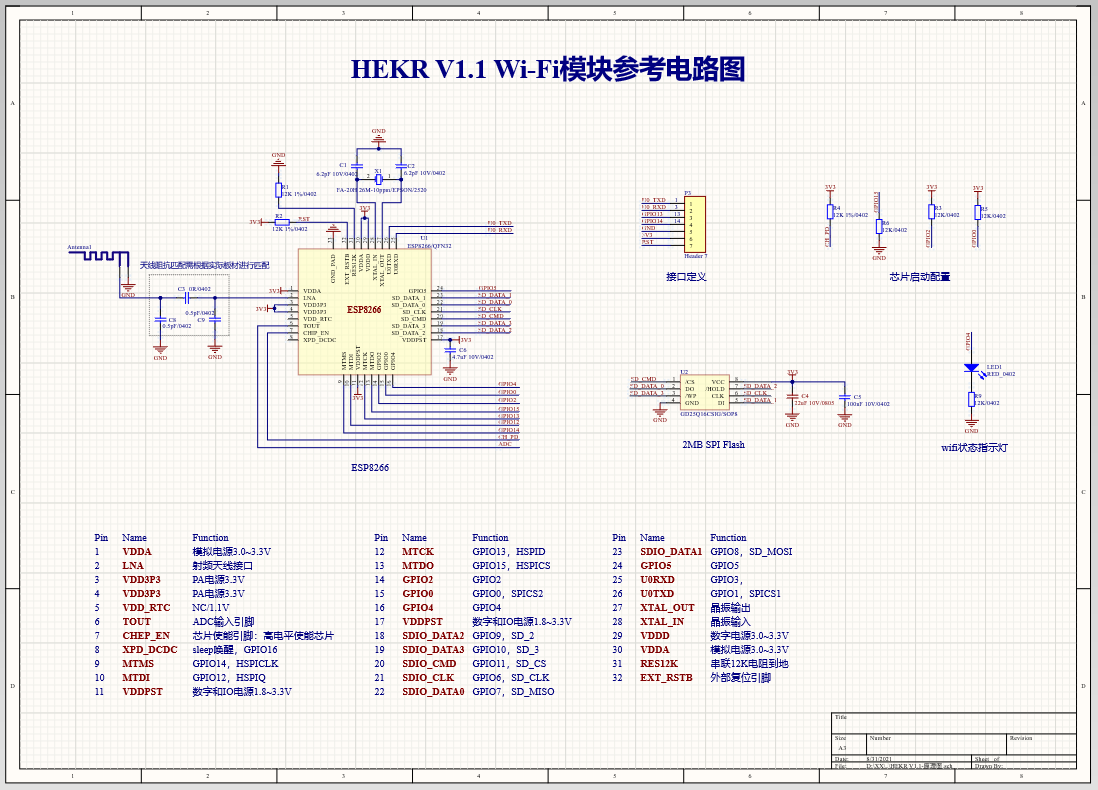Click the function text 射频天线接口

pos(223,565)
